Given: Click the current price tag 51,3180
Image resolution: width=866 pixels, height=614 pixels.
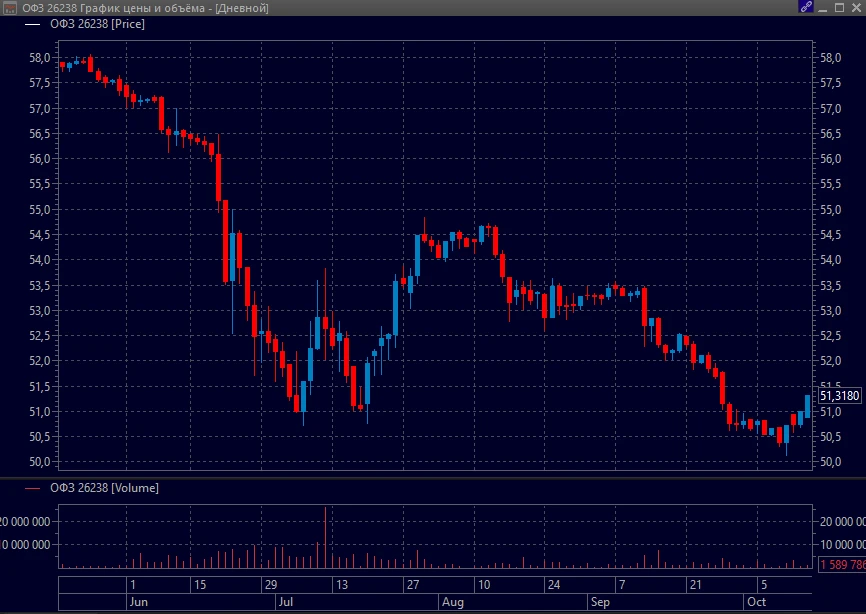Looking at the screenshot, I should point(839,396).
